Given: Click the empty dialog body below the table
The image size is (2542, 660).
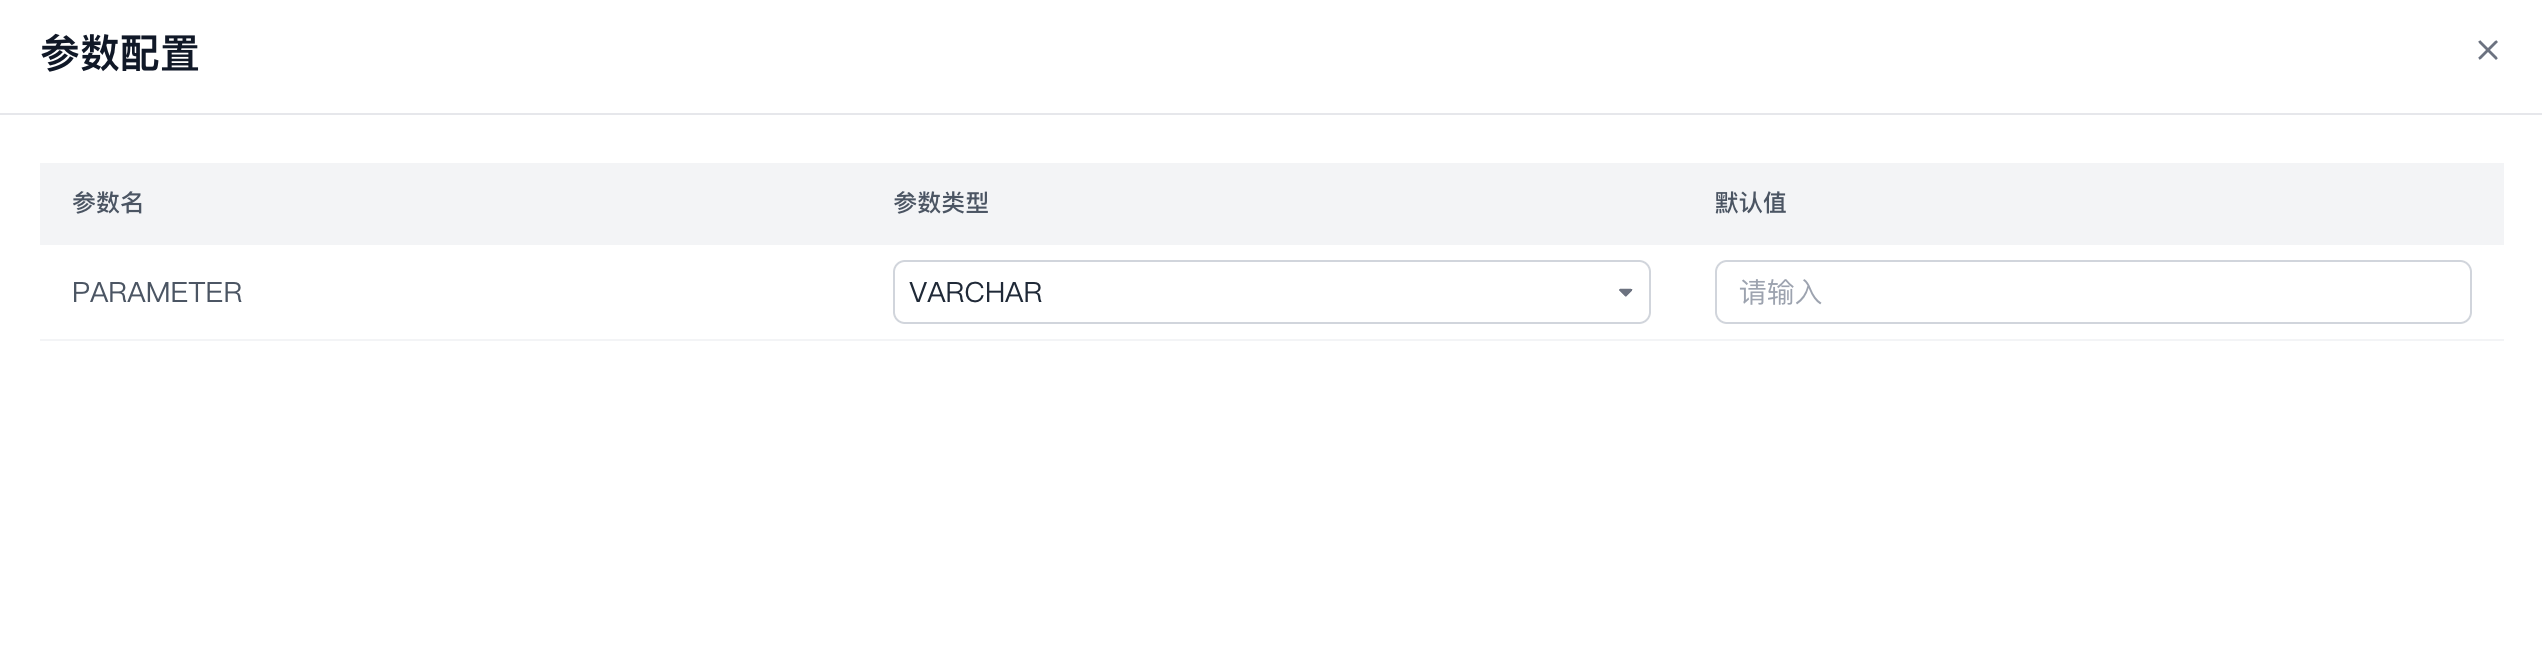Looking at the screenshot, I should tap(1270, 500).
